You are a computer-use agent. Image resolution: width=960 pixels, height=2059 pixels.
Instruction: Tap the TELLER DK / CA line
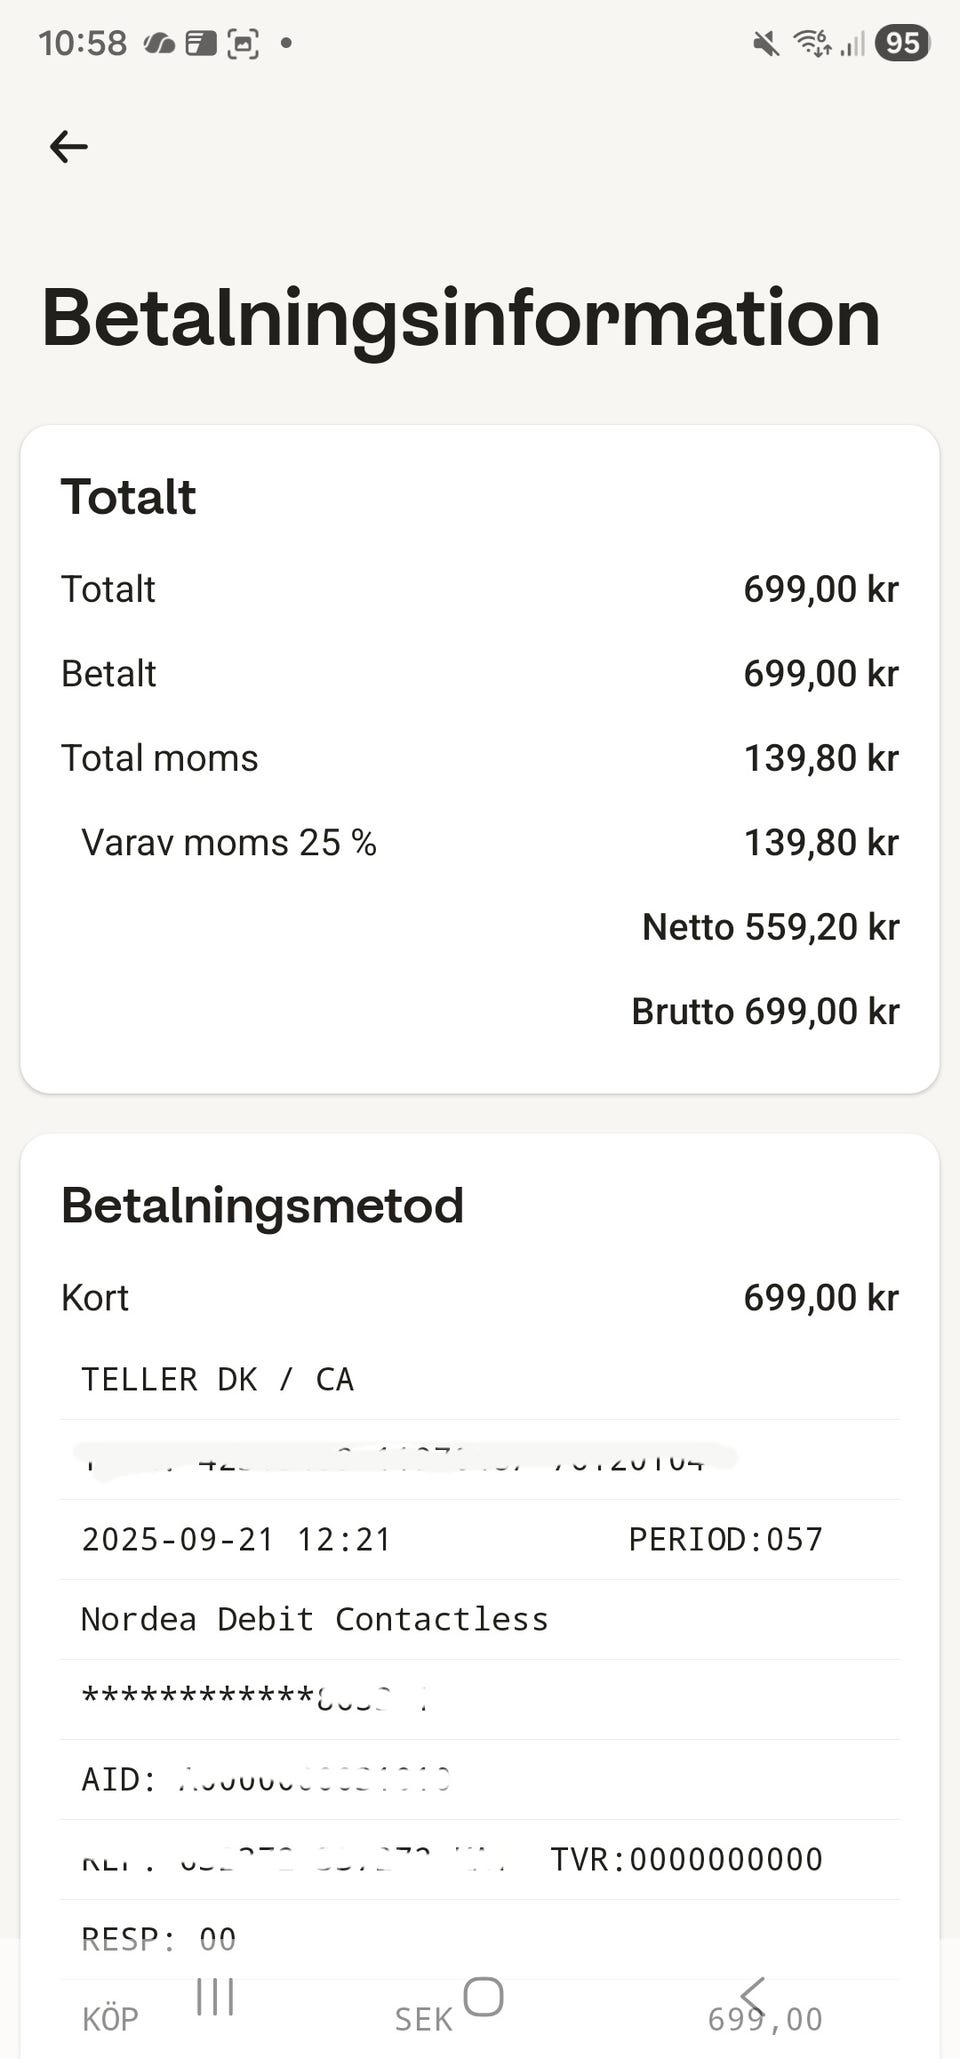pos(217,1380)
